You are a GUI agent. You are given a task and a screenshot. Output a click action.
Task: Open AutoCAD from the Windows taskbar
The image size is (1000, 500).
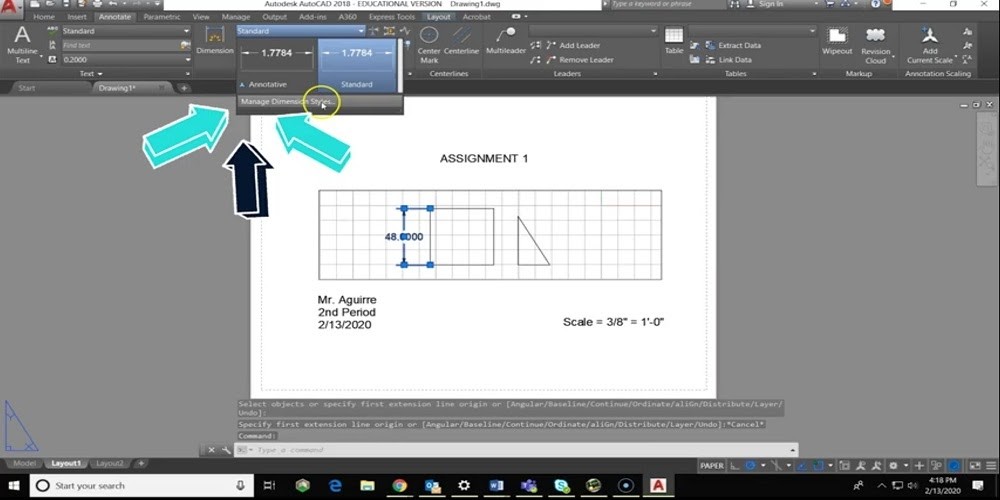[659, 485]
